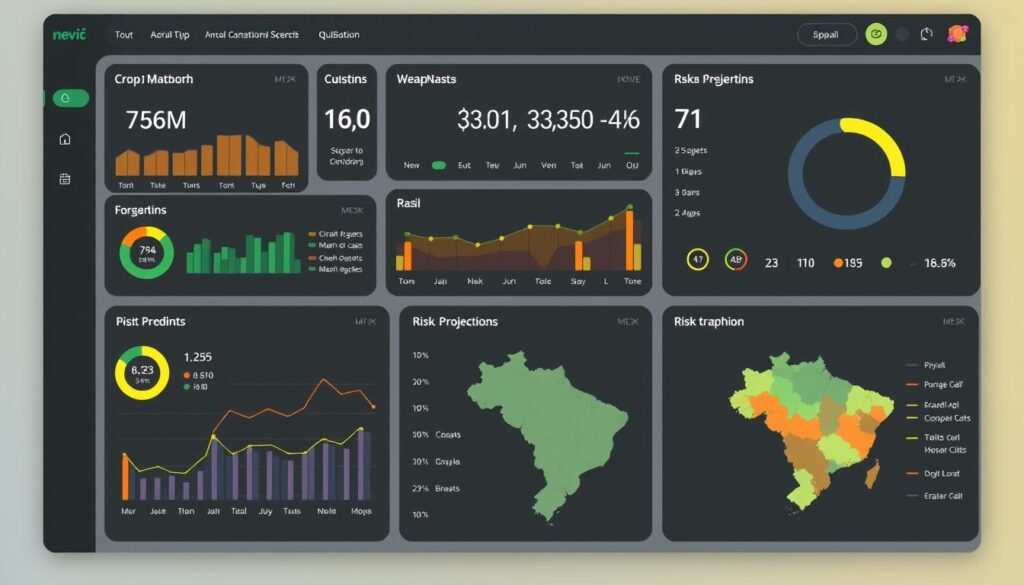The image size is (1024, 585).
Task: Select the green water-drop icon in the sidebar
Action: click(x=64, y=97)
